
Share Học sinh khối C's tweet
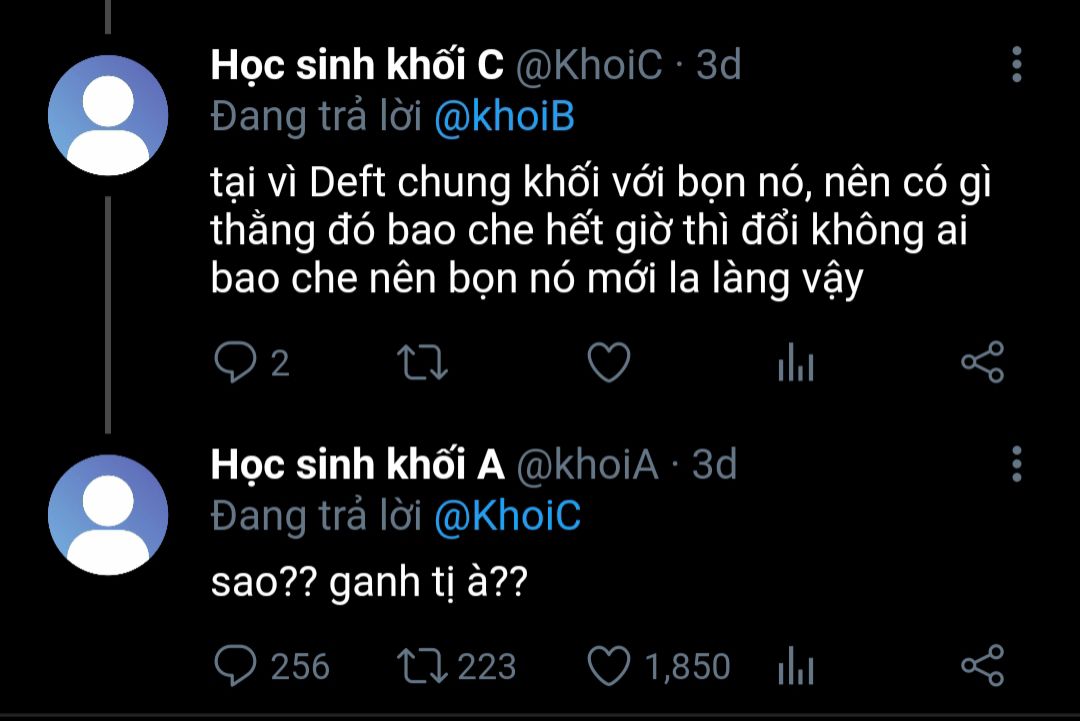pyautogui.click(x=982, y=362)
